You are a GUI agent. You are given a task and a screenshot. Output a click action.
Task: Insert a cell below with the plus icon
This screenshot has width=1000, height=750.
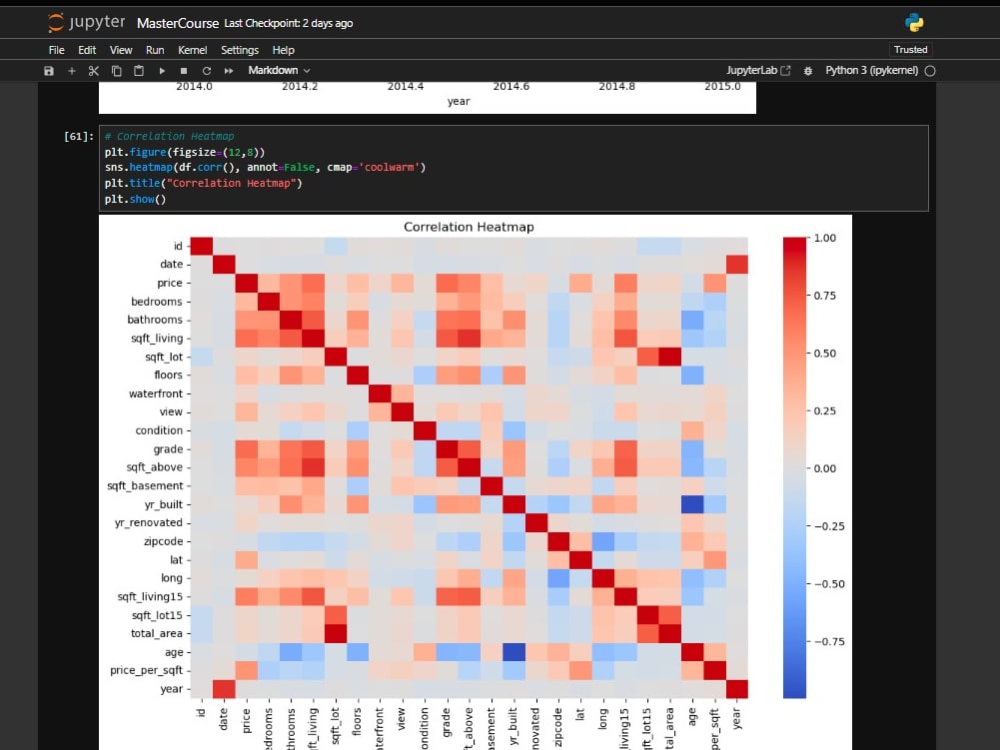[71, 71]
